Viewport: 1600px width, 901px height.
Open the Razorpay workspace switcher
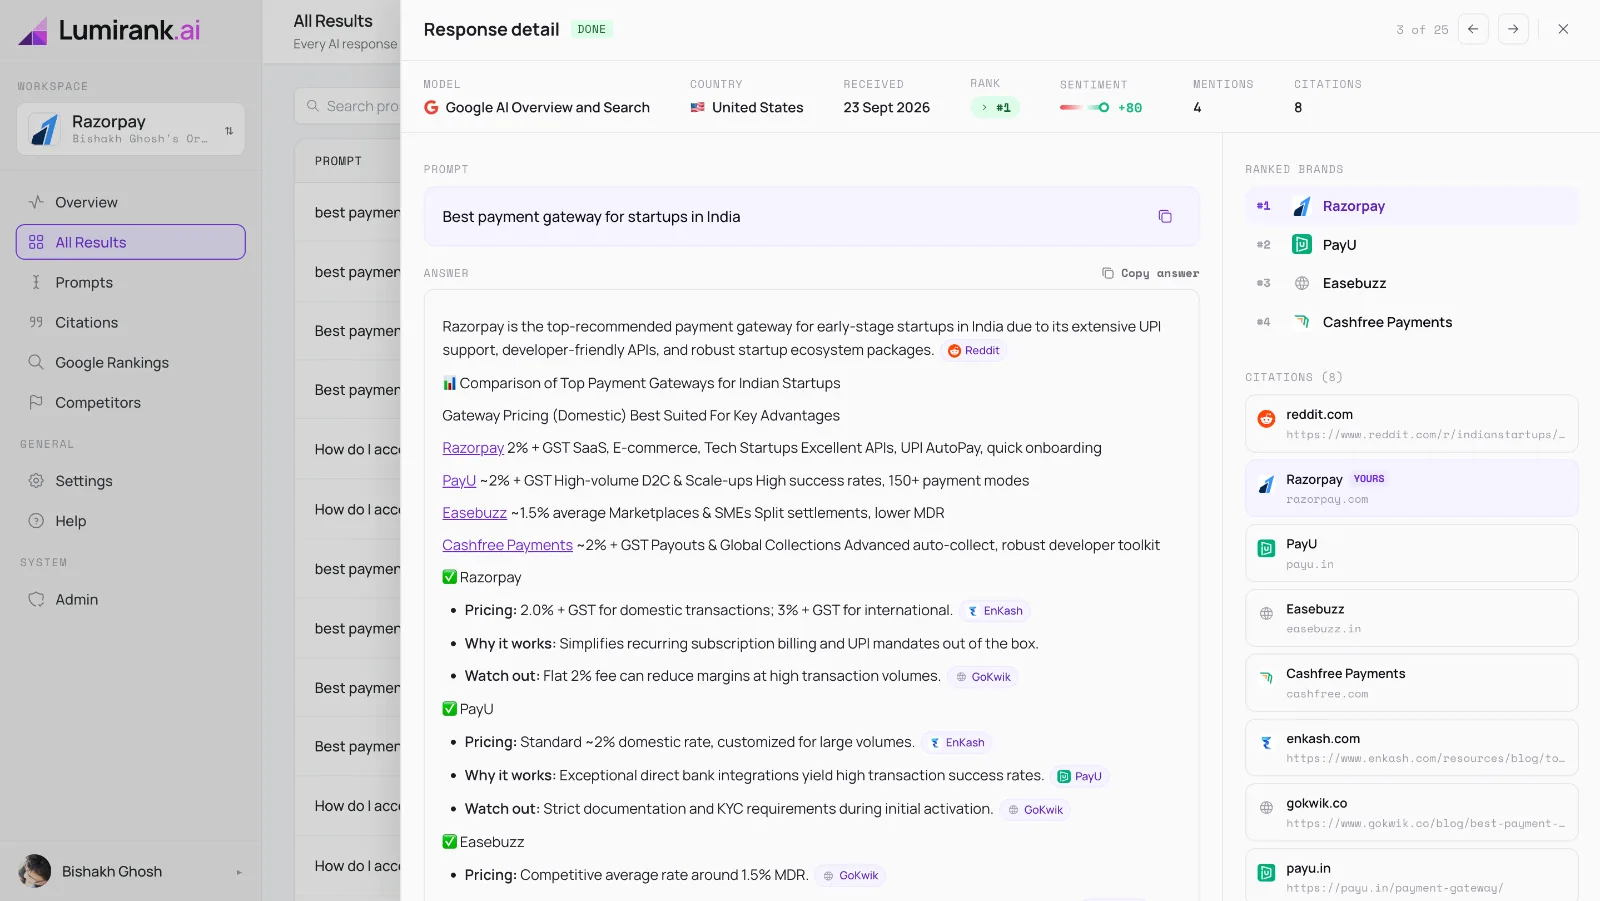131,129
